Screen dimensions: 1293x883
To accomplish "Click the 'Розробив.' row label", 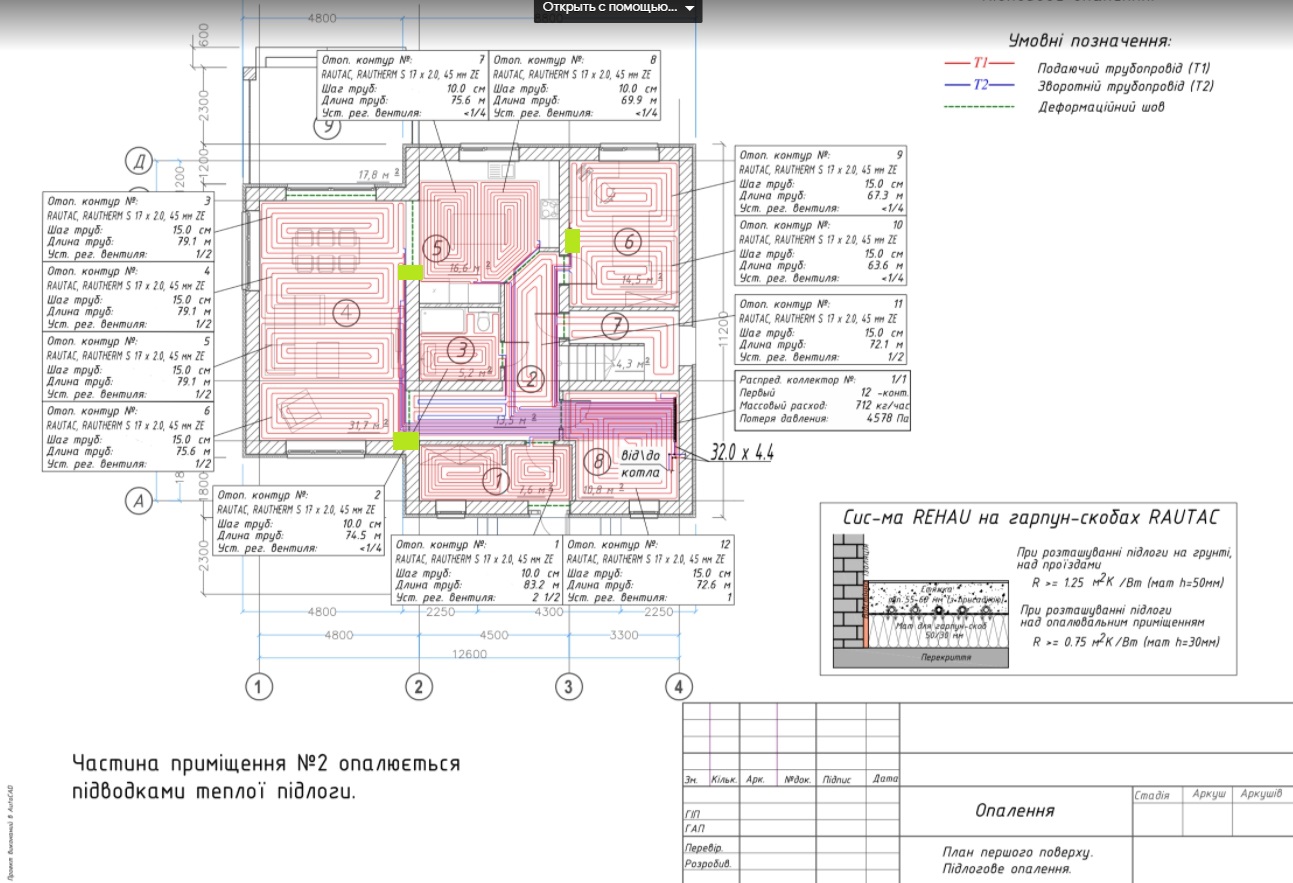I will pos(707,863).
